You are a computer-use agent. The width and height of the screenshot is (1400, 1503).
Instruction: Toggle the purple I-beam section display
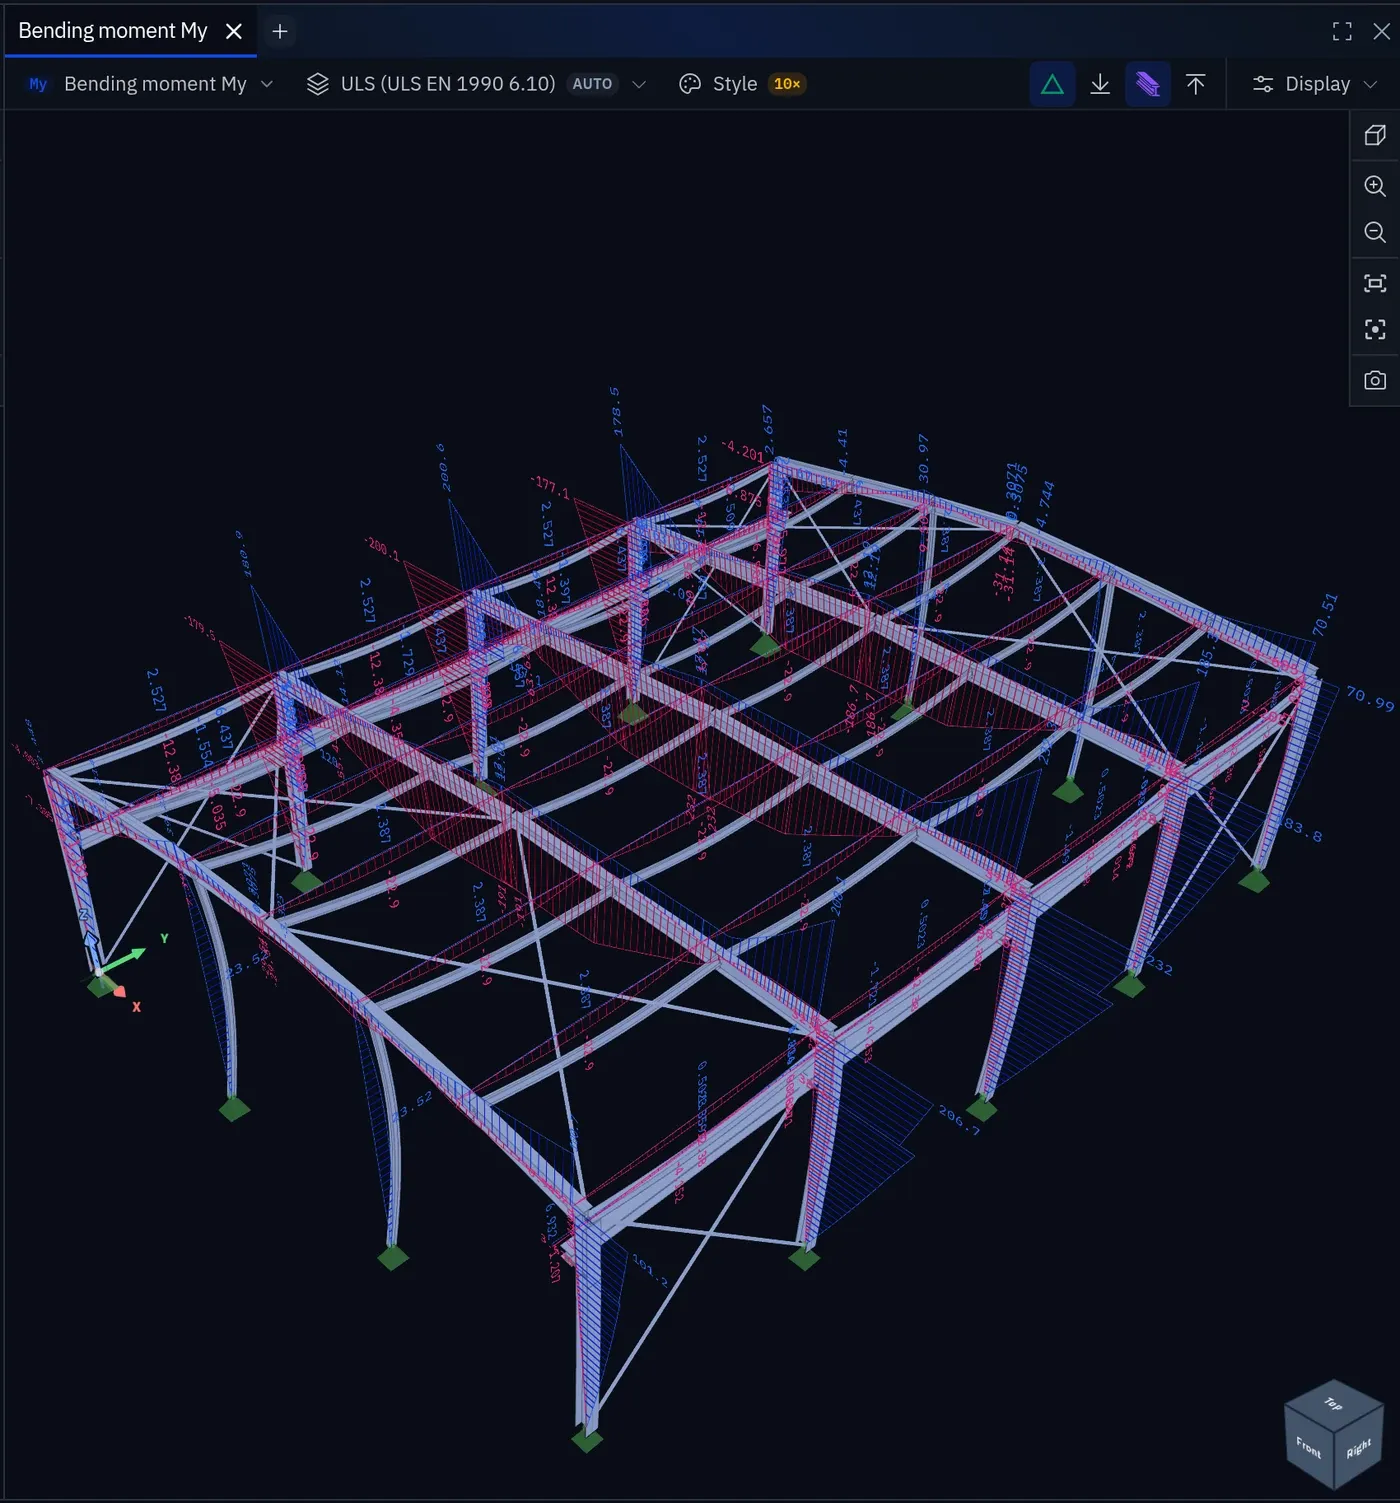coord(1148,84)
